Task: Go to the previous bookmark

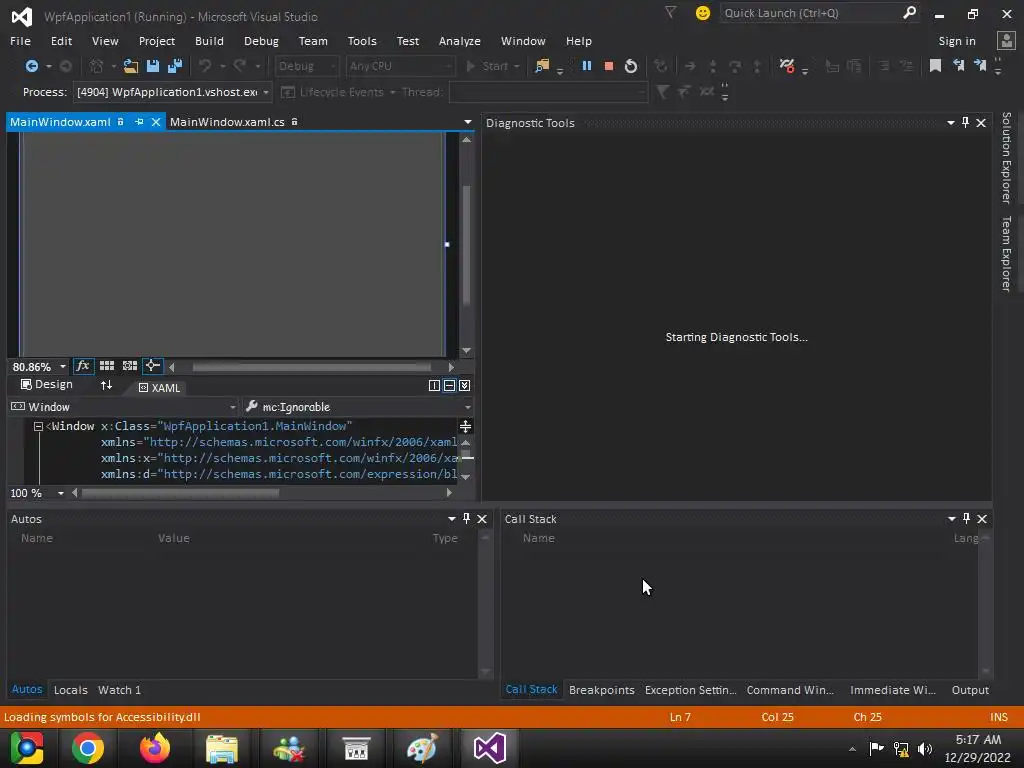Action: 958,66
